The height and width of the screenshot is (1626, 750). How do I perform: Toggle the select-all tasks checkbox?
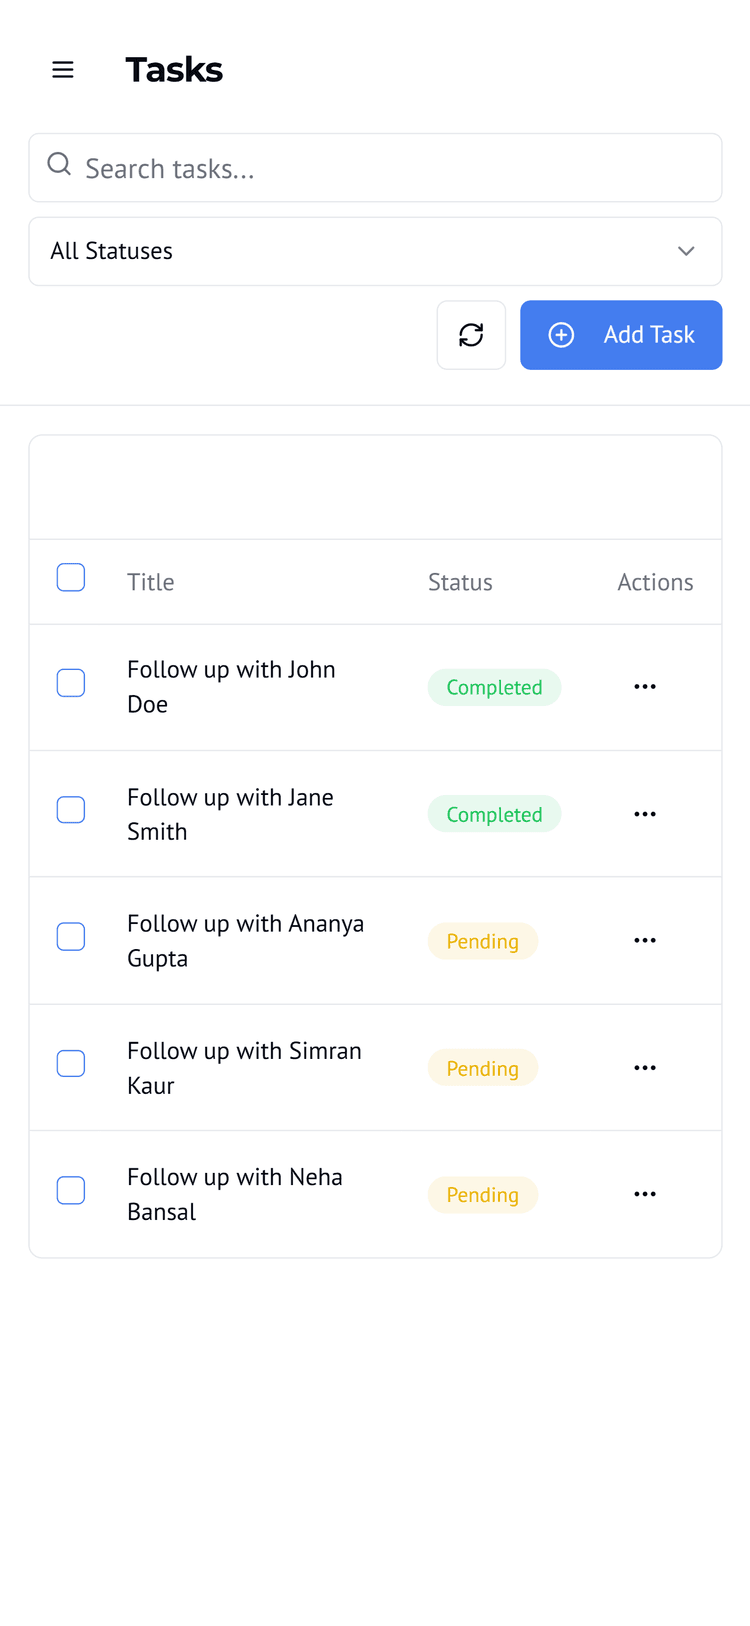pyautogui.click(x=71, y=577)
